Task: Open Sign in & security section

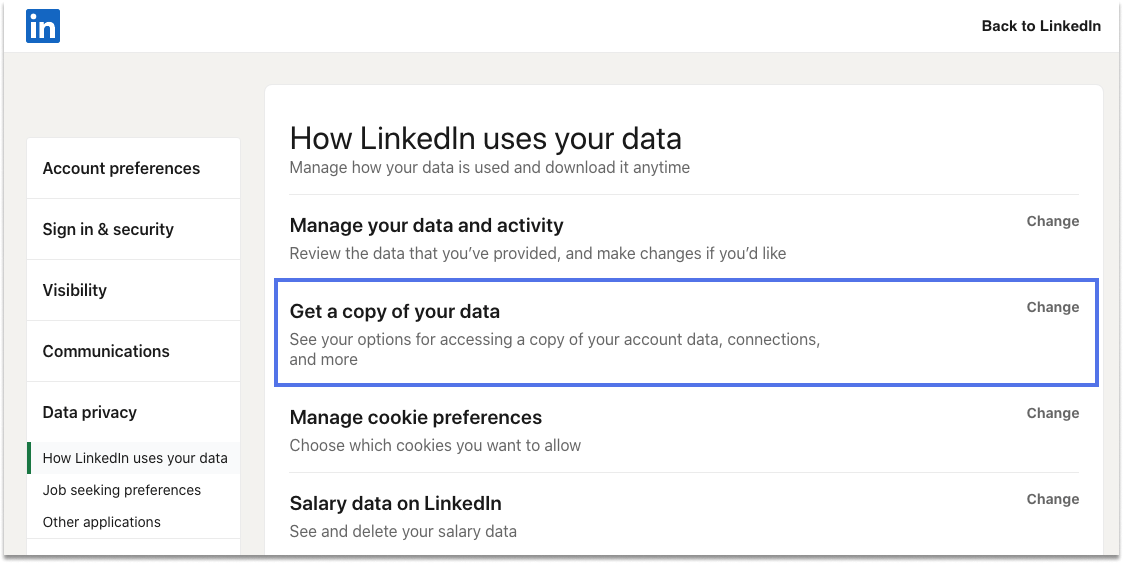Action: [108, 229]
